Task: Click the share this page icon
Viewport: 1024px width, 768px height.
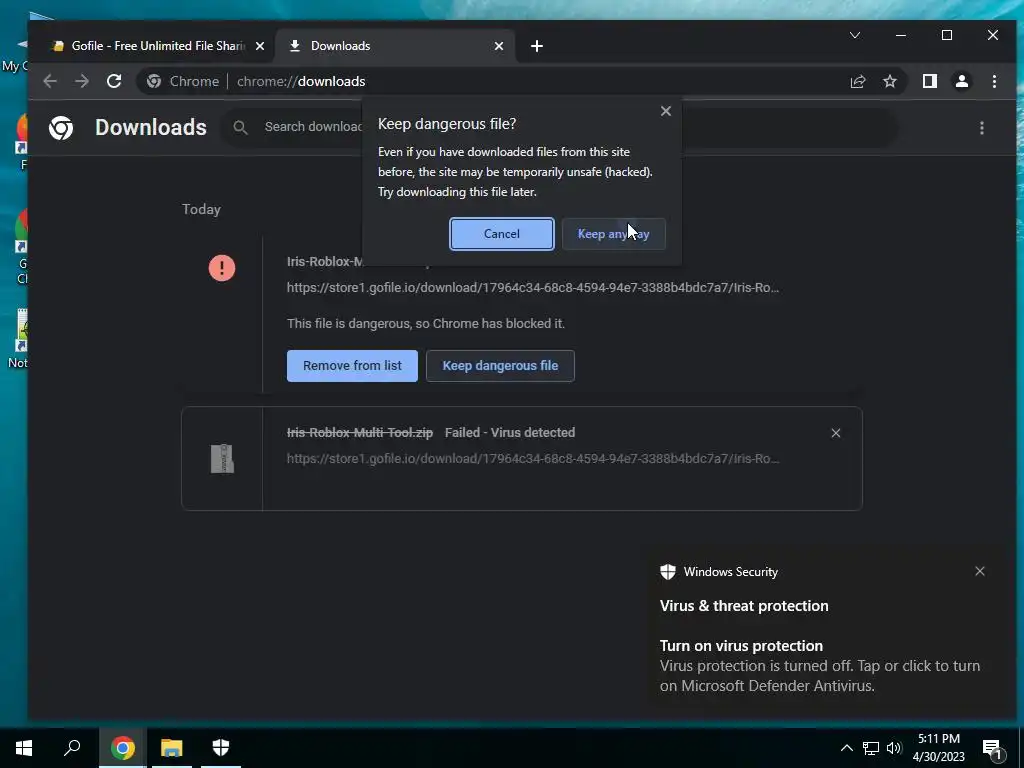Action: pyautogui.click(x=857, y=81)
